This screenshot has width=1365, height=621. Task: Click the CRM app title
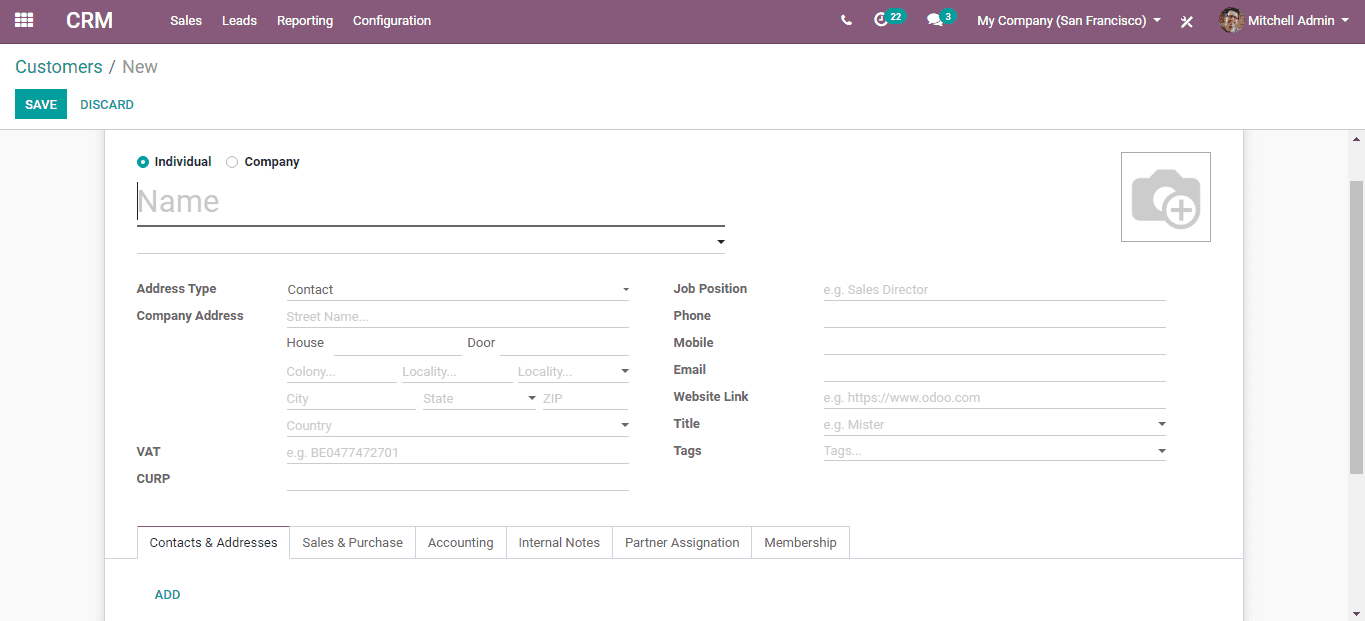[89, 20]
